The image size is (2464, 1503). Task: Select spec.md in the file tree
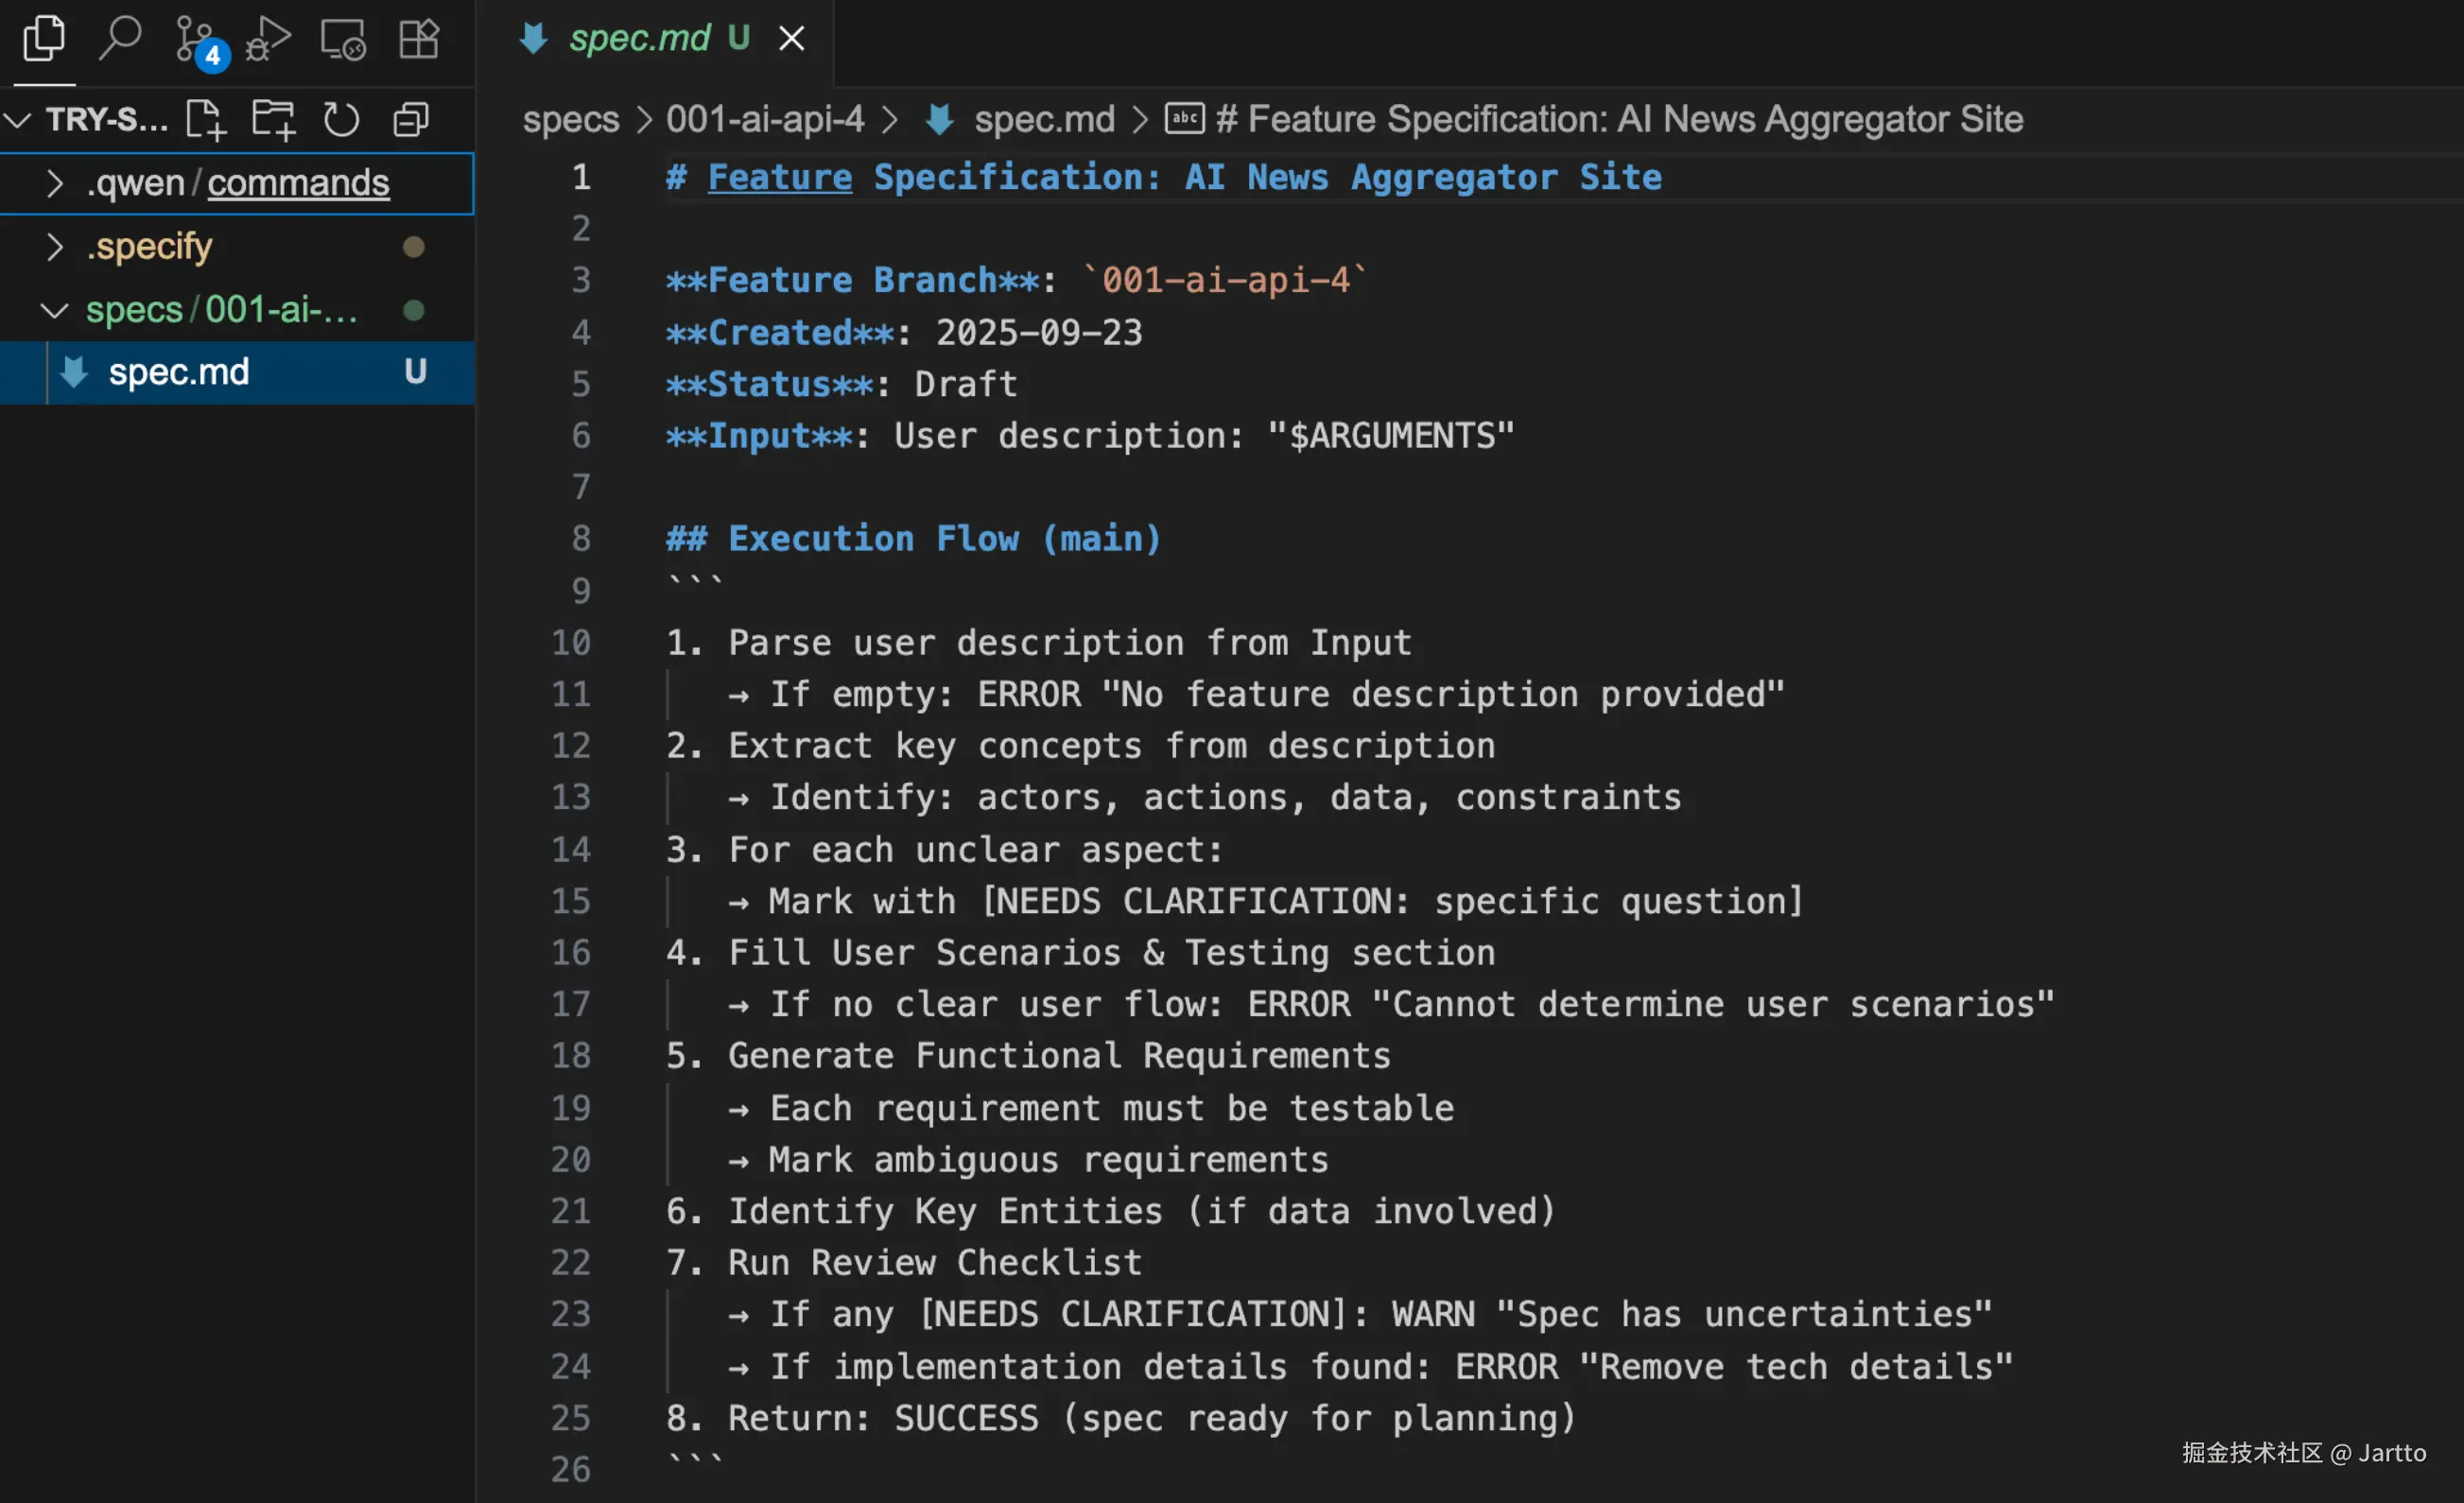(x=179, y=372)
